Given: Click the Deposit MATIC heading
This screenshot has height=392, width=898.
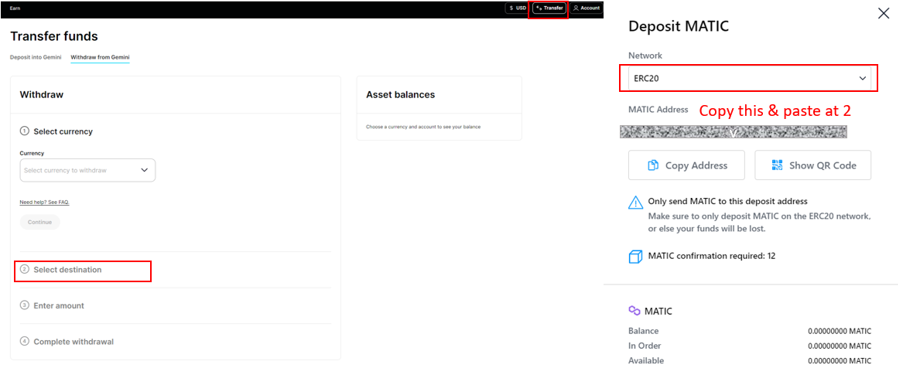Looking at the screenshot, I should click(679, 26).
